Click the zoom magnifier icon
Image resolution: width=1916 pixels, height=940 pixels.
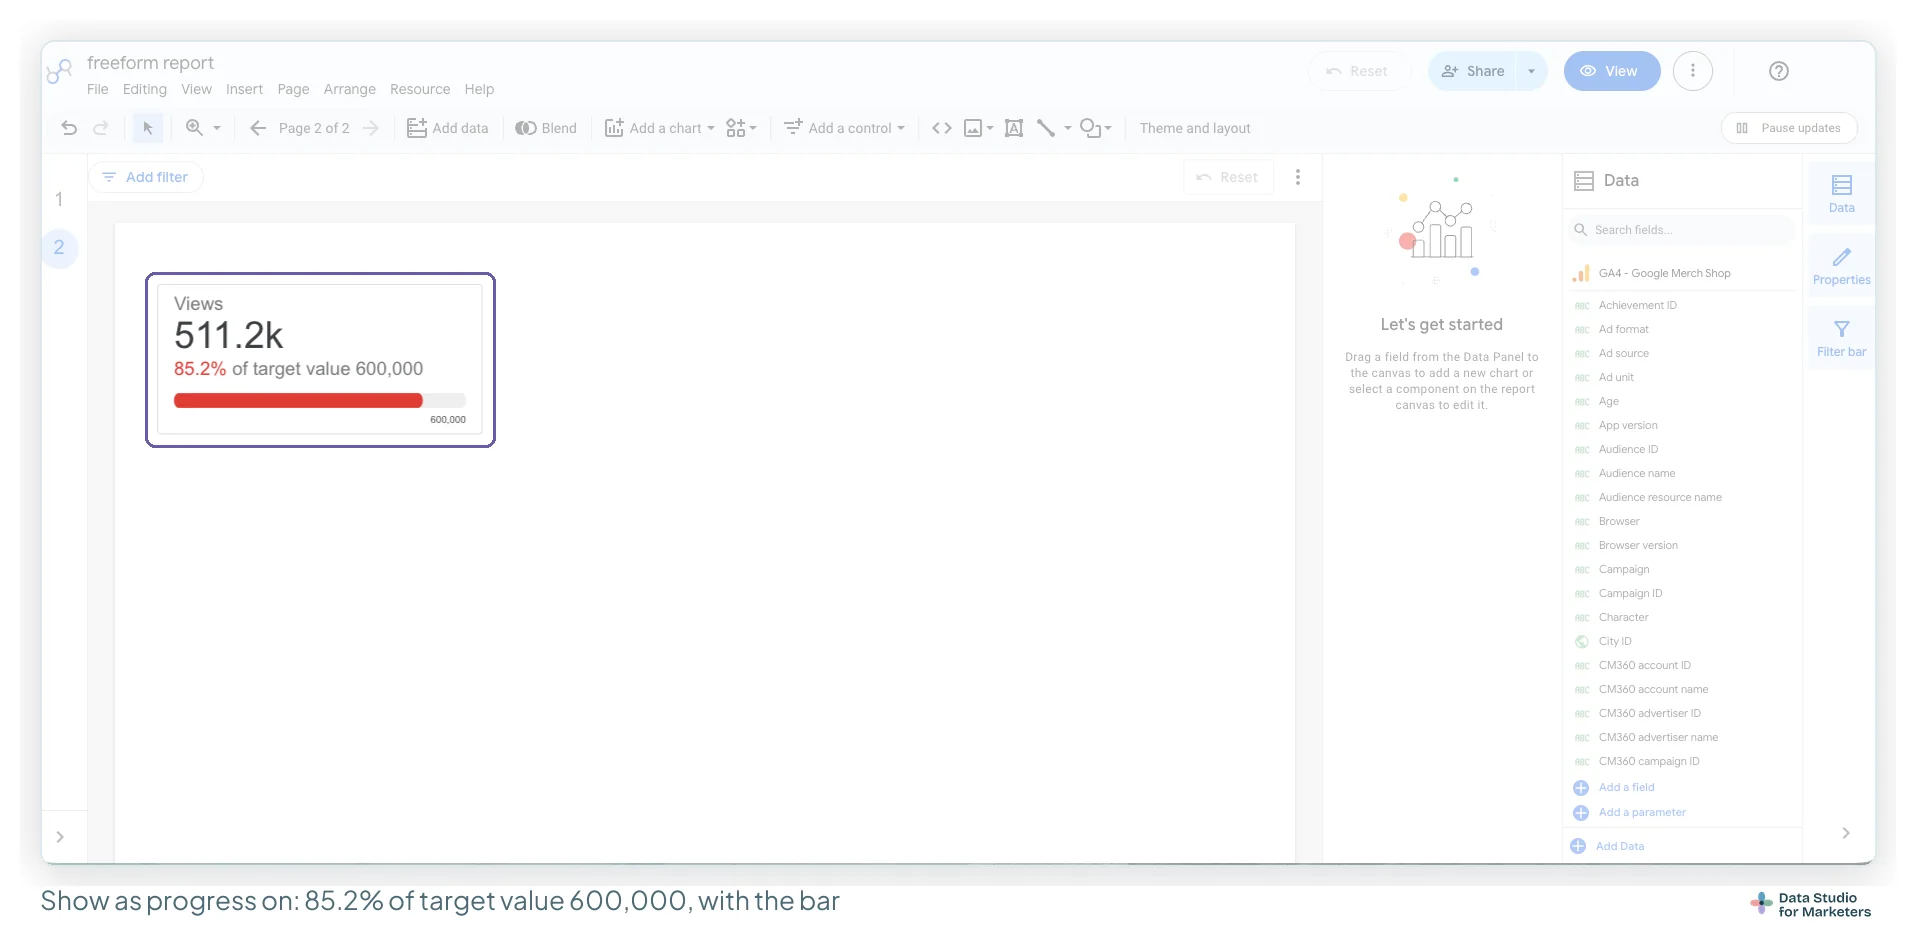point(194,128)
